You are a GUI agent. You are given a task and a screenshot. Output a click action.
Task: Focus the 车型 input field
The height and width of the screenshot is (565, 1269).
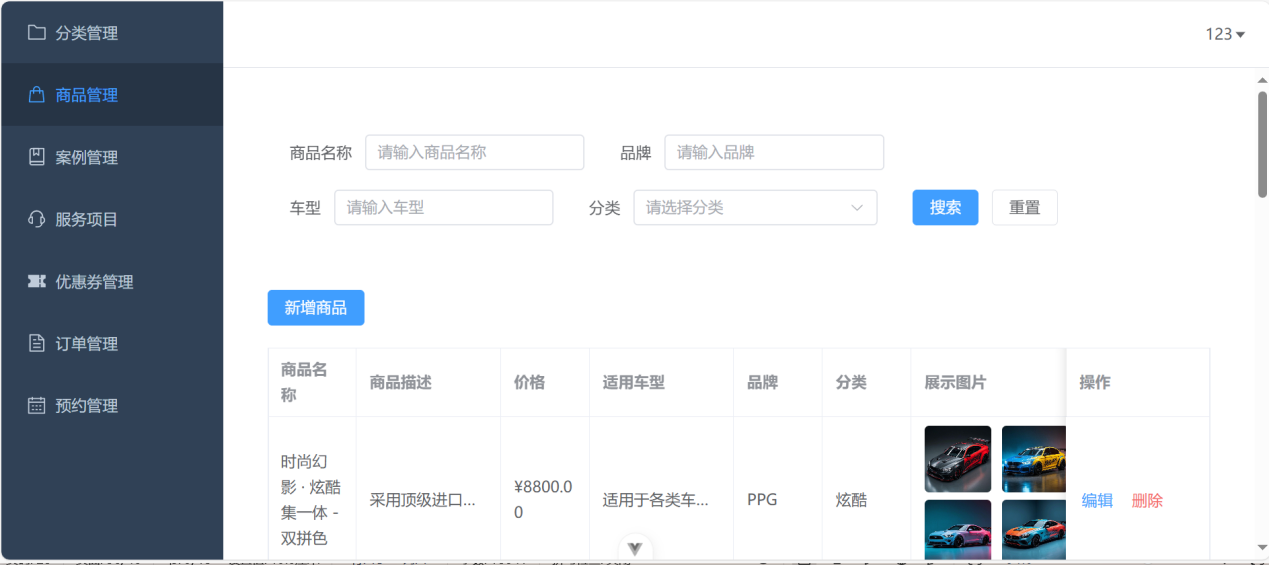tap(443, 208)
